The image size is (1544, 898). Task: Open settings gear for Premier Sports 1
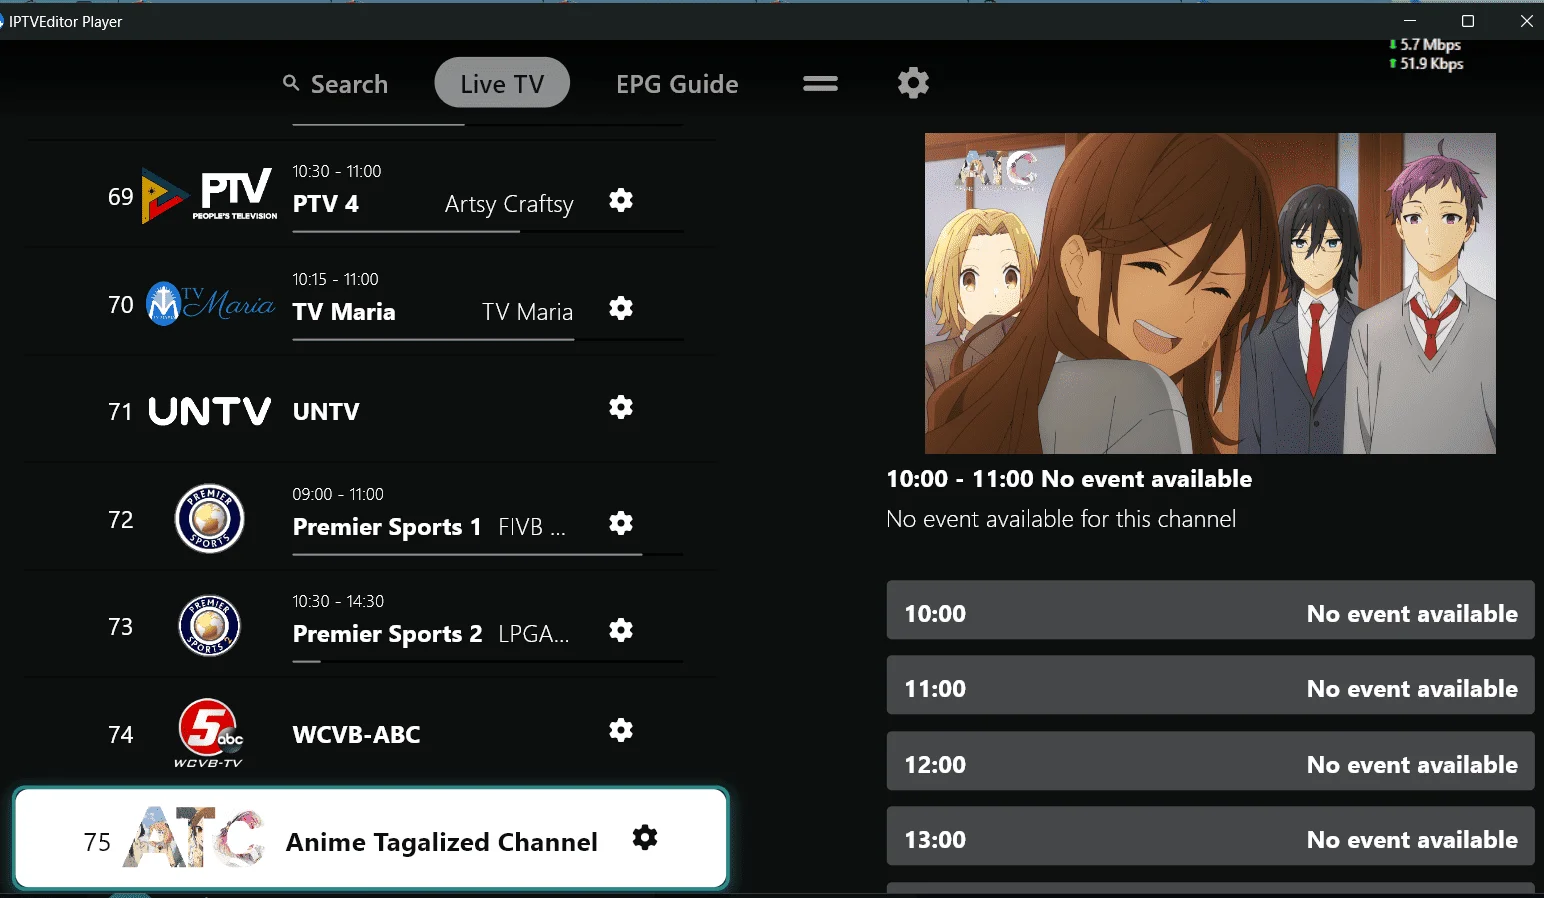[x=621, y=523]
